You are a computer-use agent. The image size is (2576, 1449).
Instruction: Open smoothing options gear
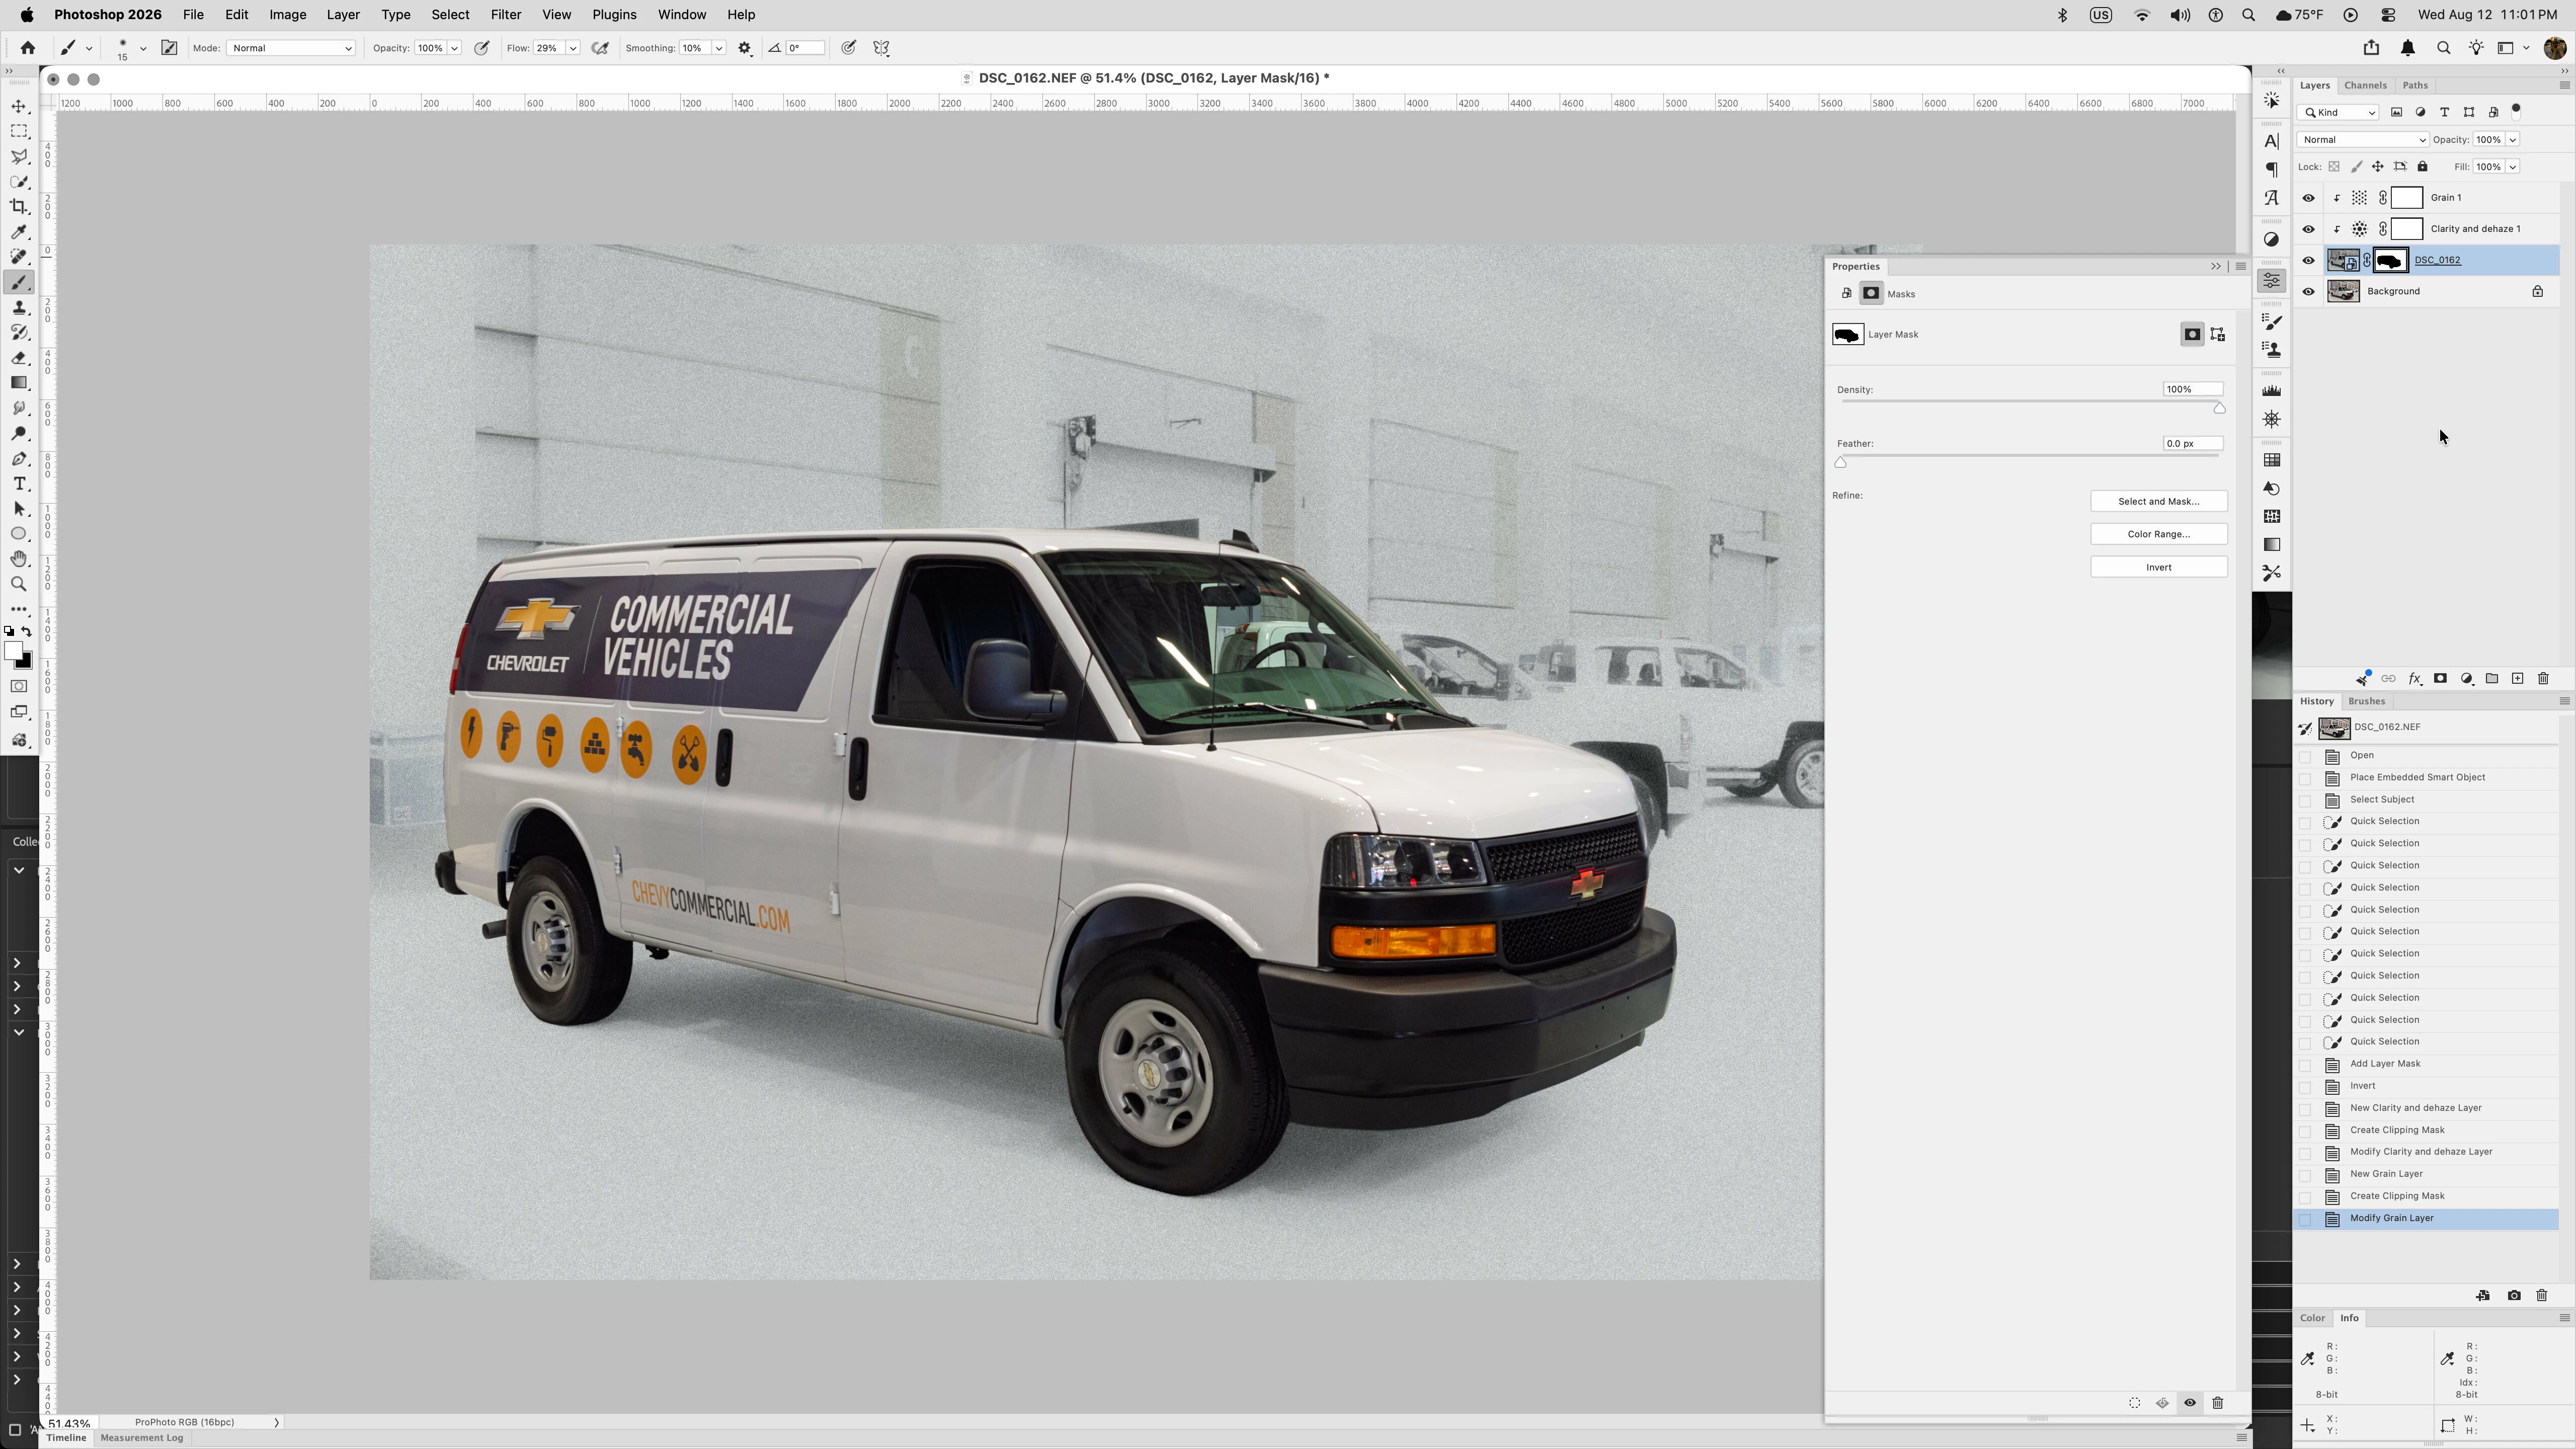tap(745, 48)
